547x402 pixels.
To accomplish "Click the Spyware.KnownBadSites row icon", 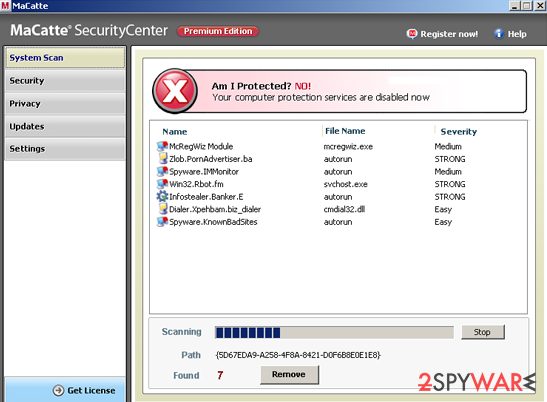I will point(162,222).
